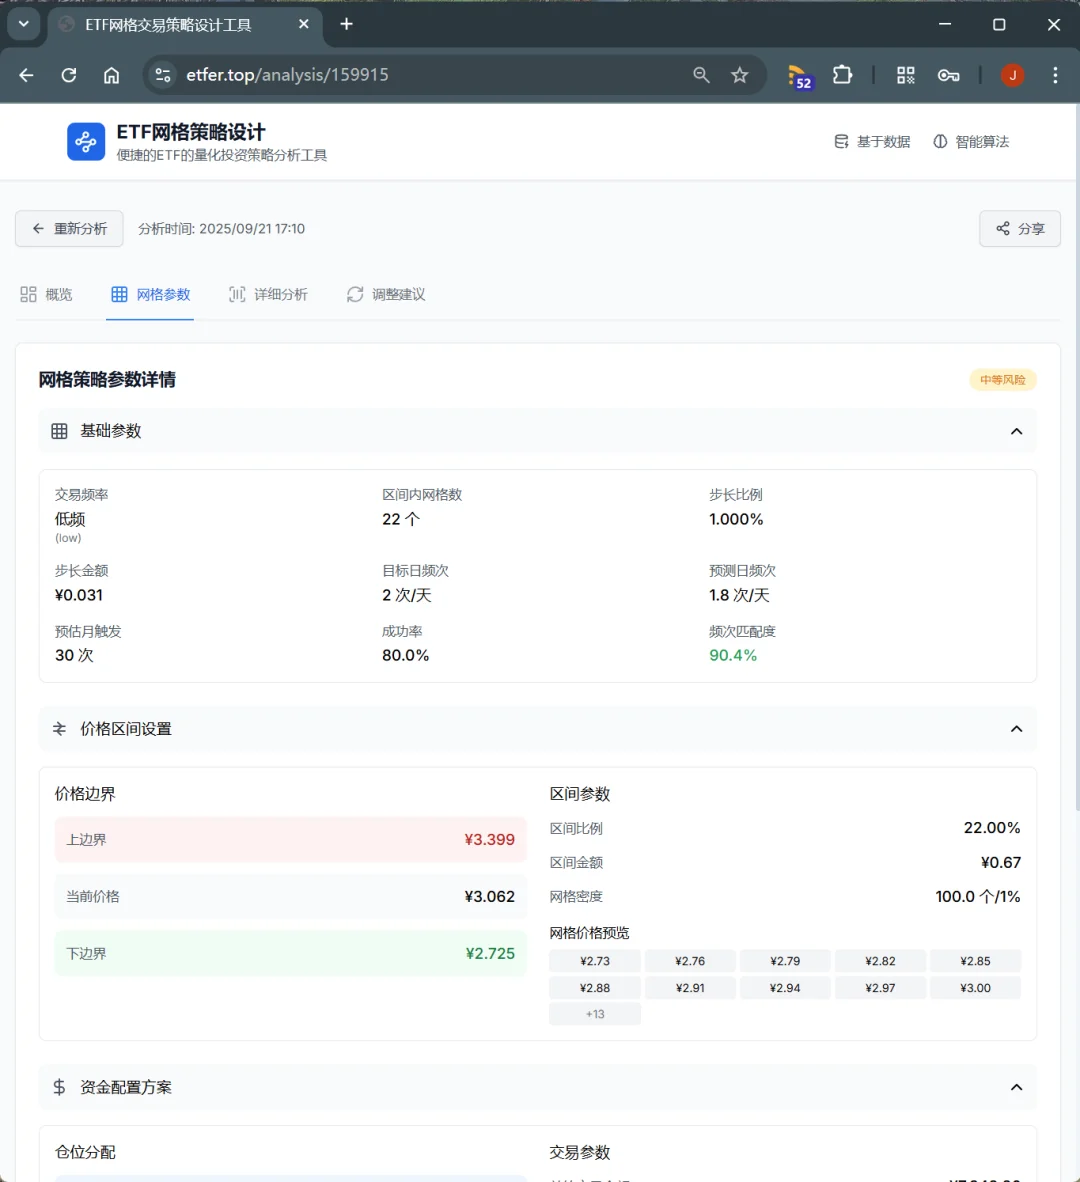Click the filter icon beside 价格区间设置
Viewport: 1080px width, 1182px height.
59,729
